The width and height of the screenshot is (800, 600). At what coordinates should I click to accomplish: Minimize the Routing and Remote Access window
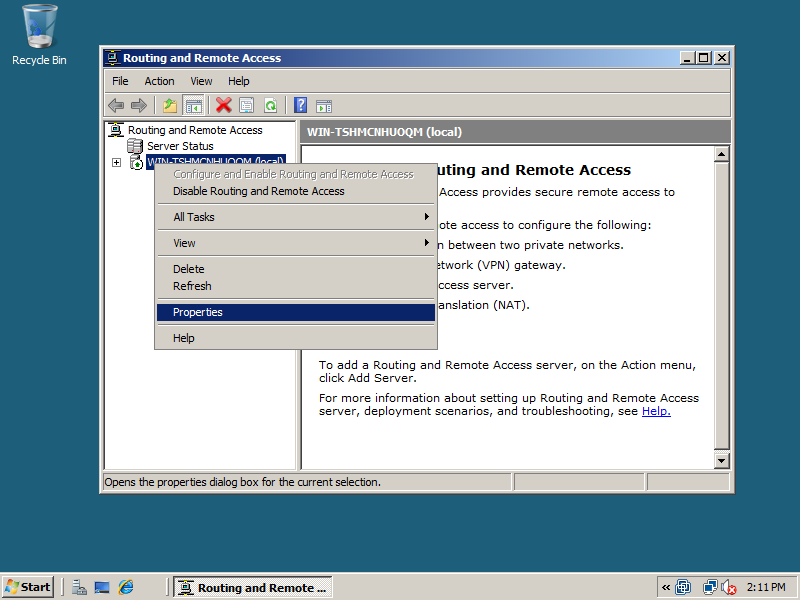coord(688,58)
